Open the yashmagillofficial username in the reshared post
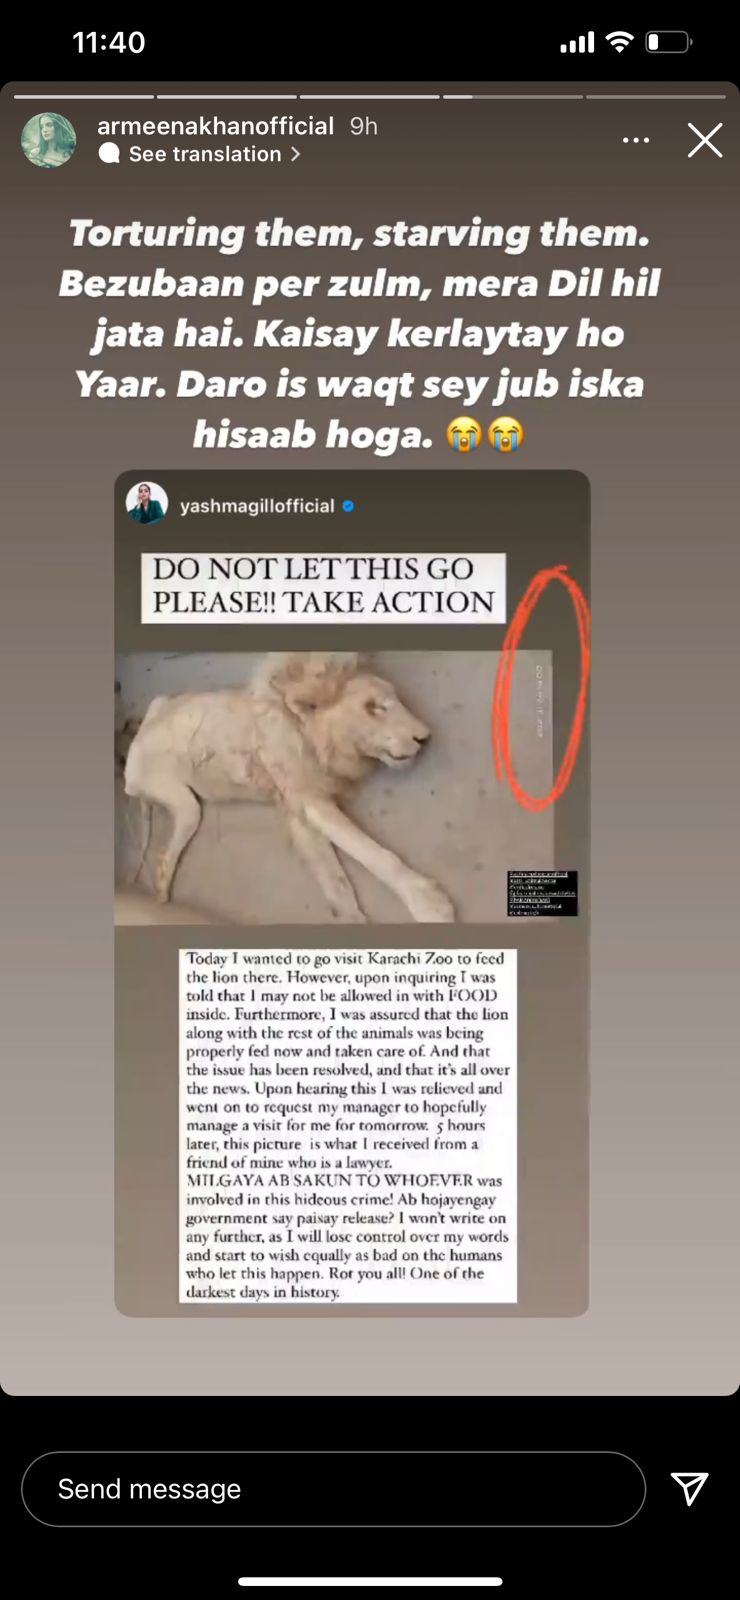740x1600 pixels. pos(257,506)
